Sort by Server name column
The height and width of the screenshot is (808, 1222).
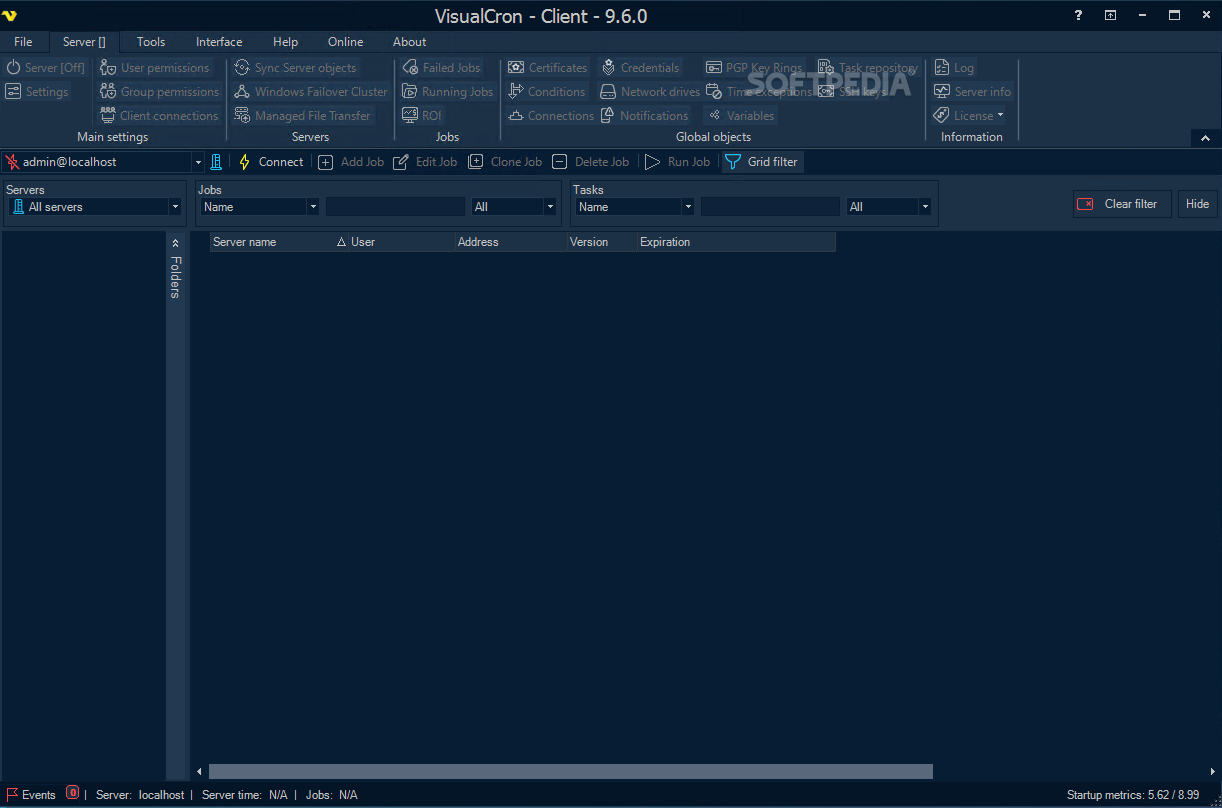[x=279, y=242]
